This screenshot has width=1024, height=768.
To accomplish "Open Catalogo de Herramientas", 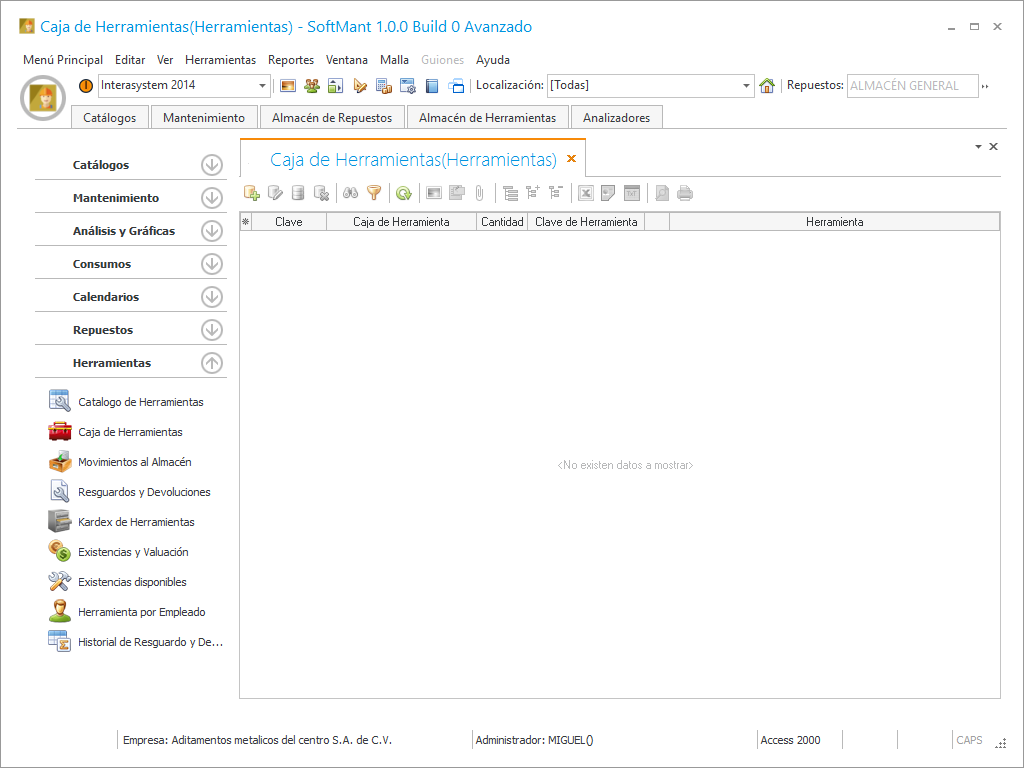I will tap(140, 402).
